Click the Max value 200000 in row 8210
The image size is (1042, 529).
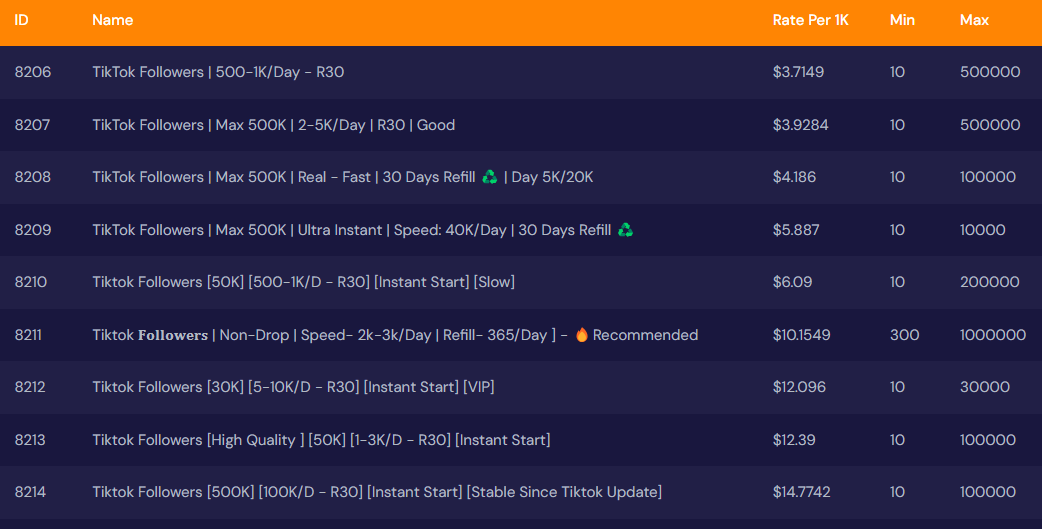[990, 282]
